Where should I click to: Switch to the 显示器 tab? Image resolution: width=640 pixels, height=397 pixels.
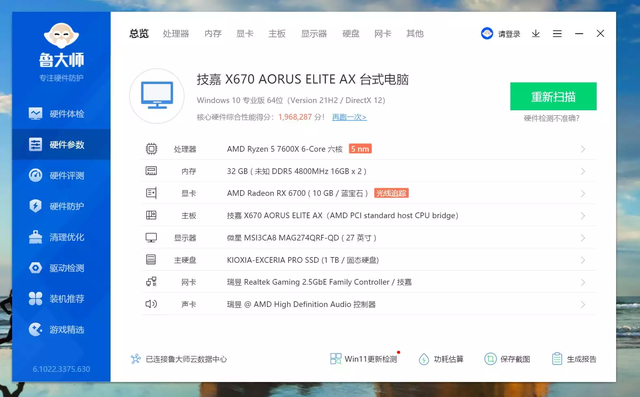(314, 33)
